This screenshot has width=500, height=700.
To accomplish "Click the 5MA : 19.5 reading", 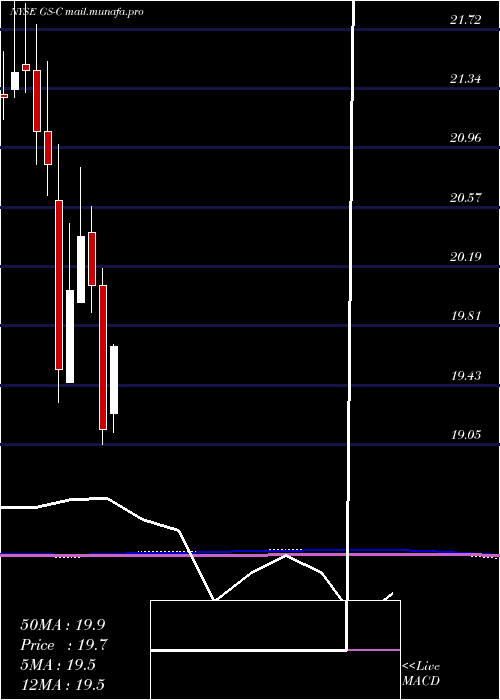I will coord(58,665).
